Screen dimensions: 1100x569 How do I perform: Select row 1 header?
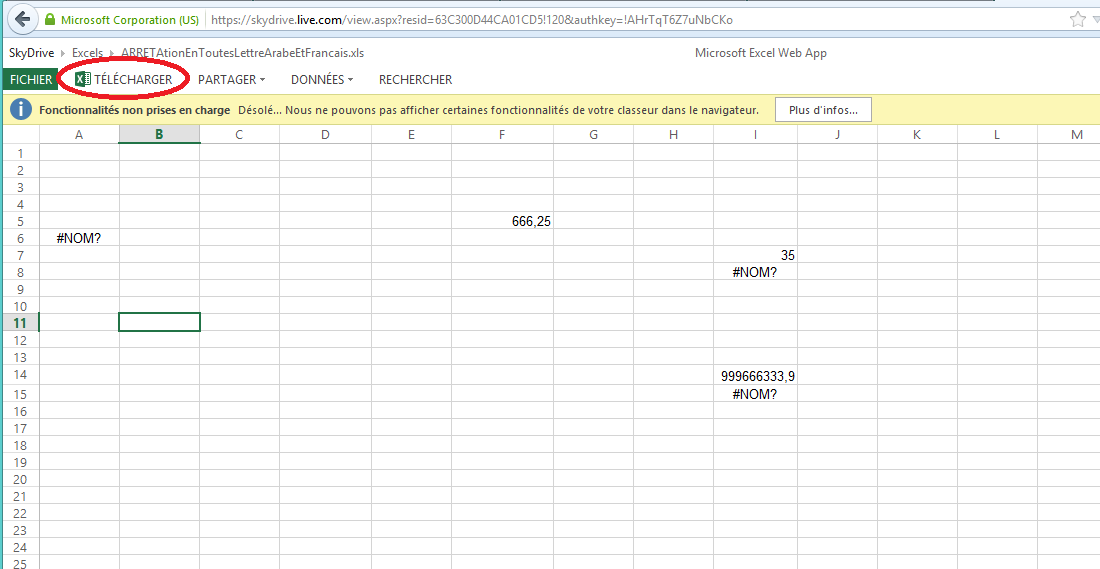coord(20,153)
